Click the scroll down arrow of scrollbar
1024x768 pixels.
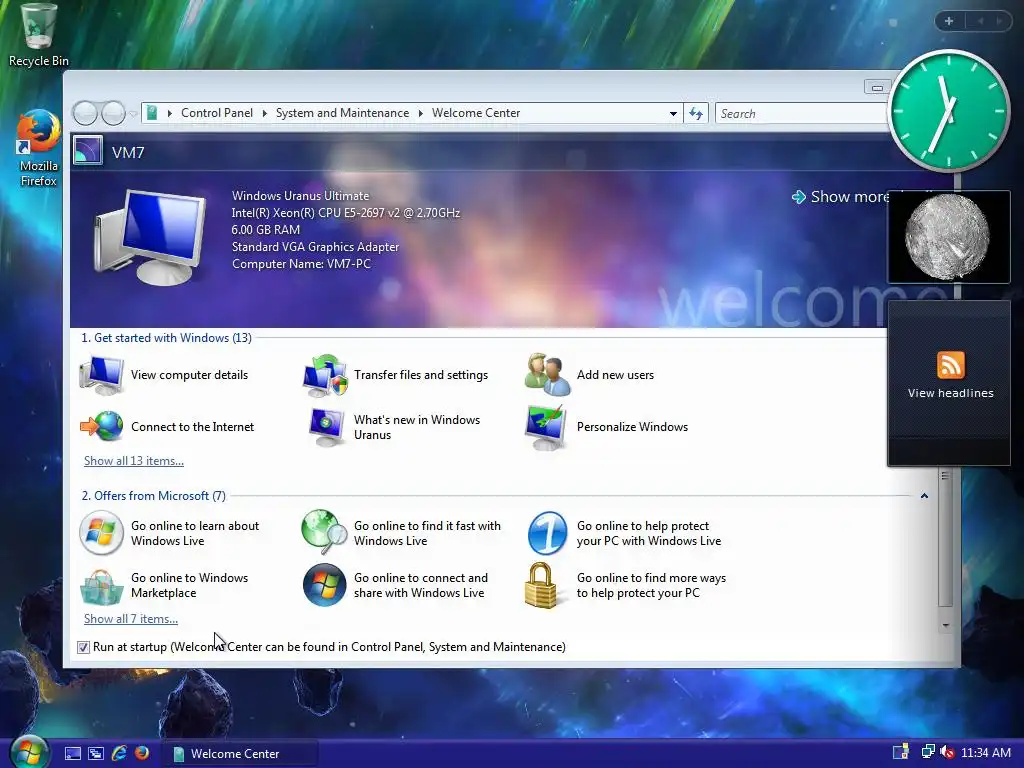[x=946, y=626]
